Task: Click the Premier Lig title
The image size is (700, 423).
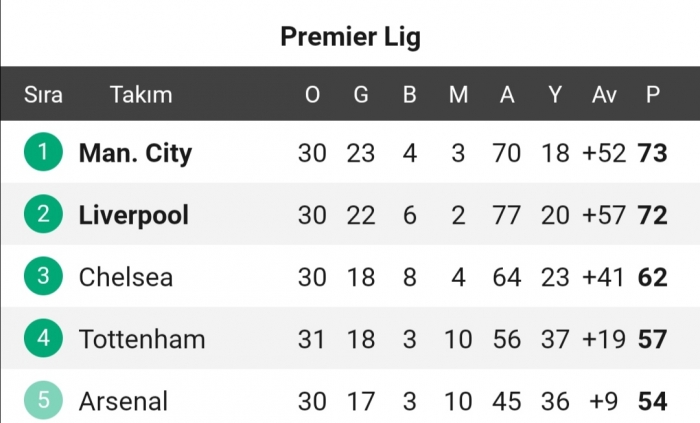Action: (350, 37)
